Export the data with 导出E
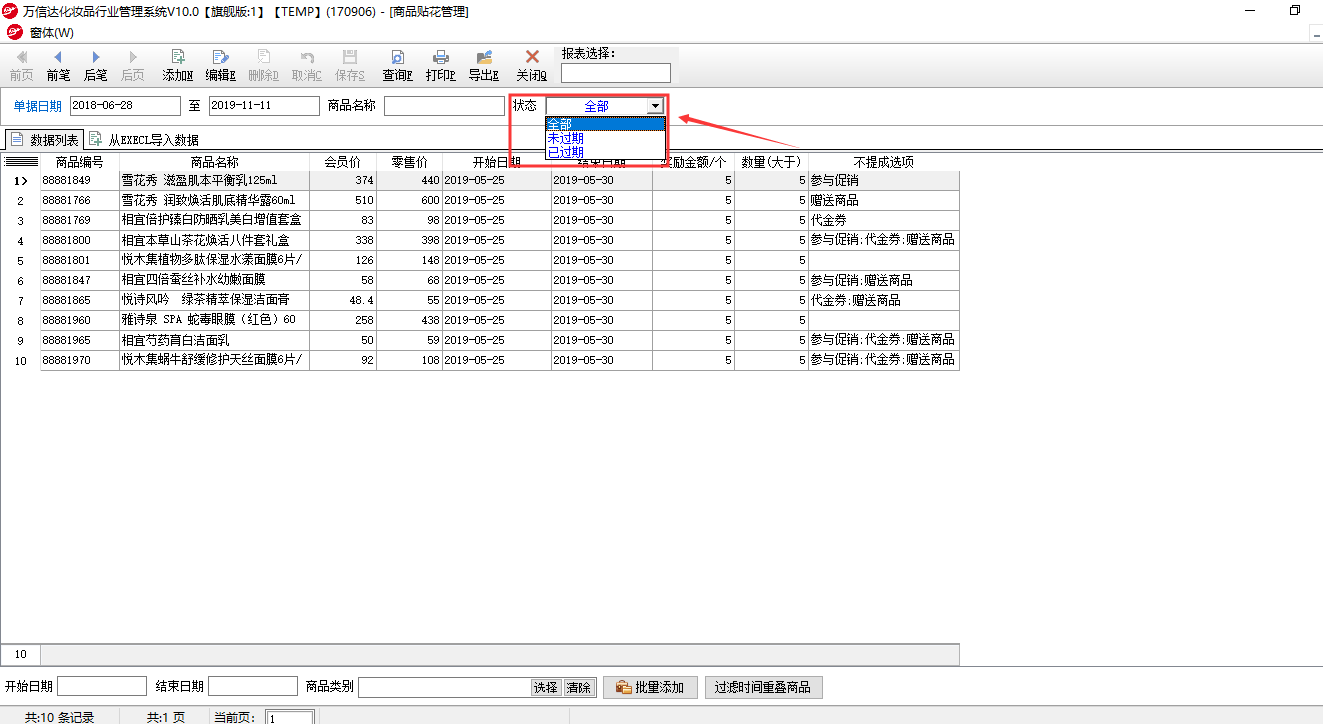Screen dimensions: 1323x724 [x=484, y=65]
